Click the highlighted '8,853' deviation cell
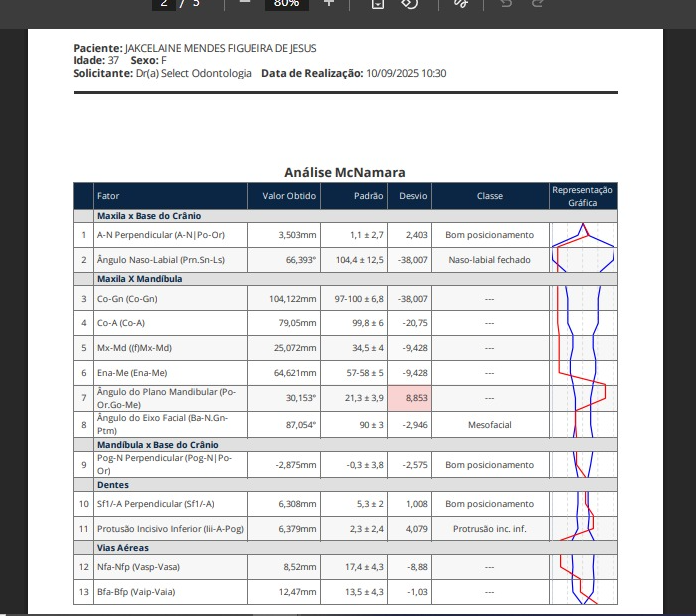696x616 pixels. (x=410, y=398)
